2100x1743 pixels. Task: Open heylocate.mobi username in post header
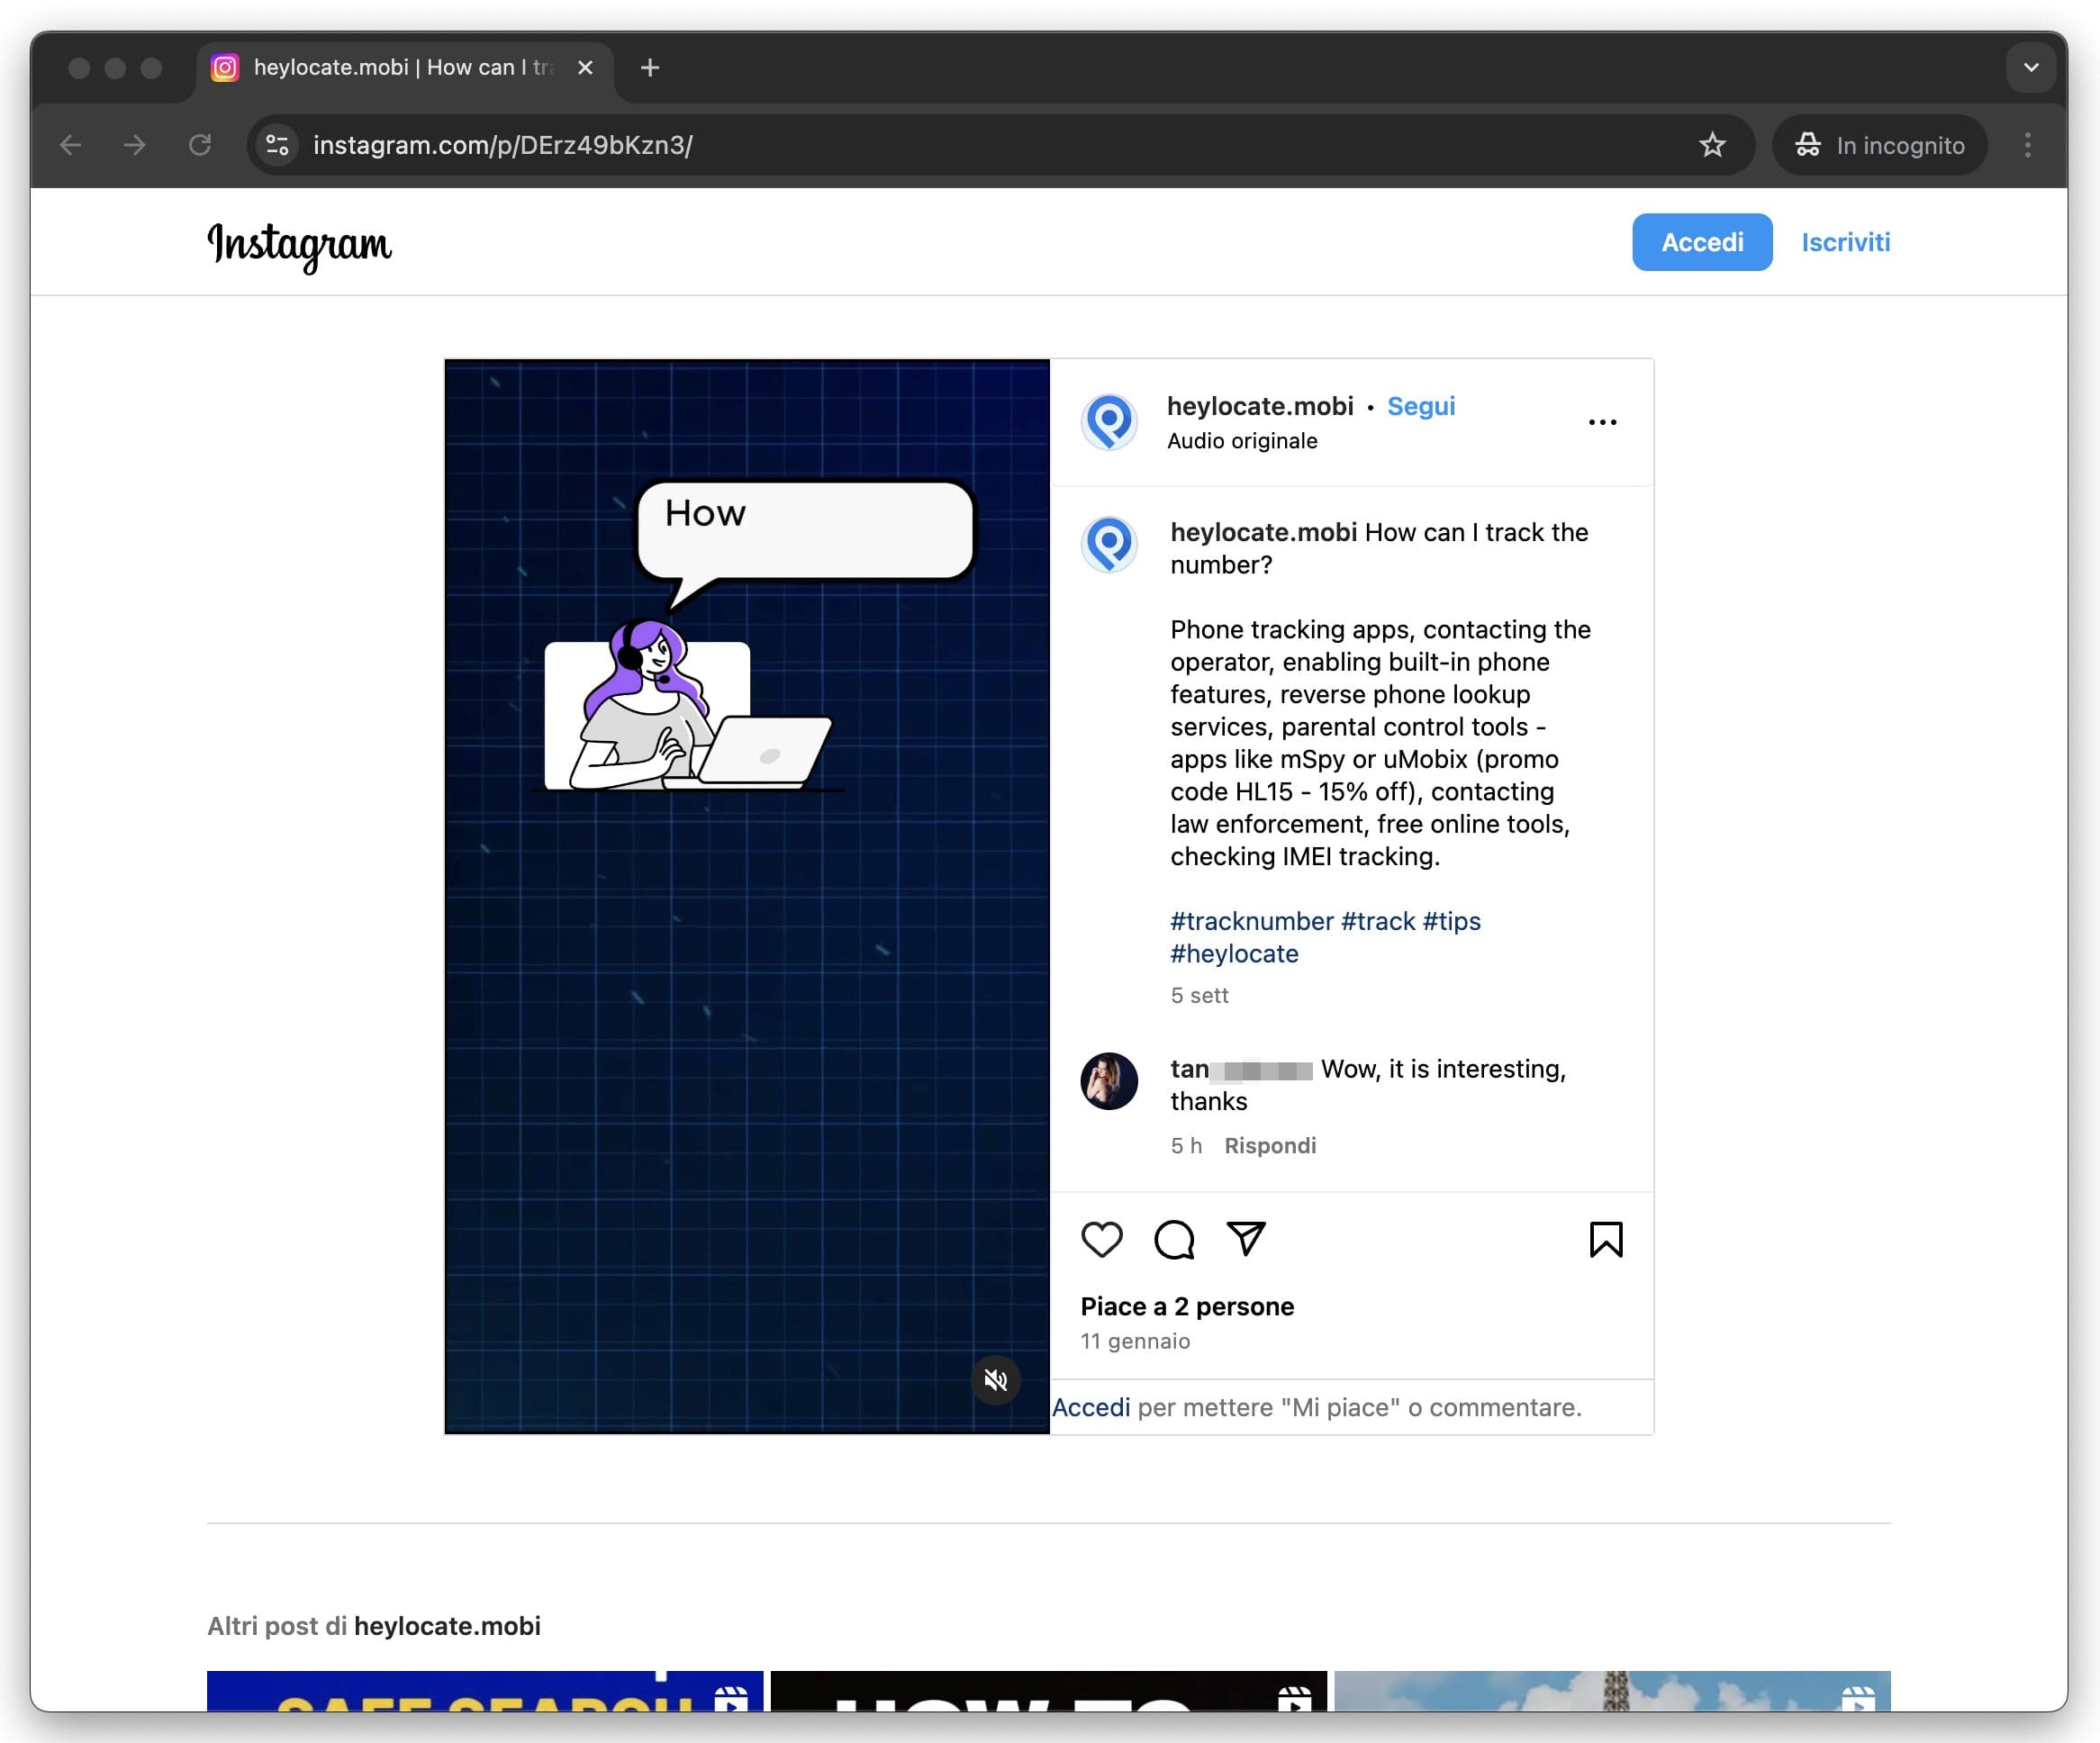pos(1260,406)
